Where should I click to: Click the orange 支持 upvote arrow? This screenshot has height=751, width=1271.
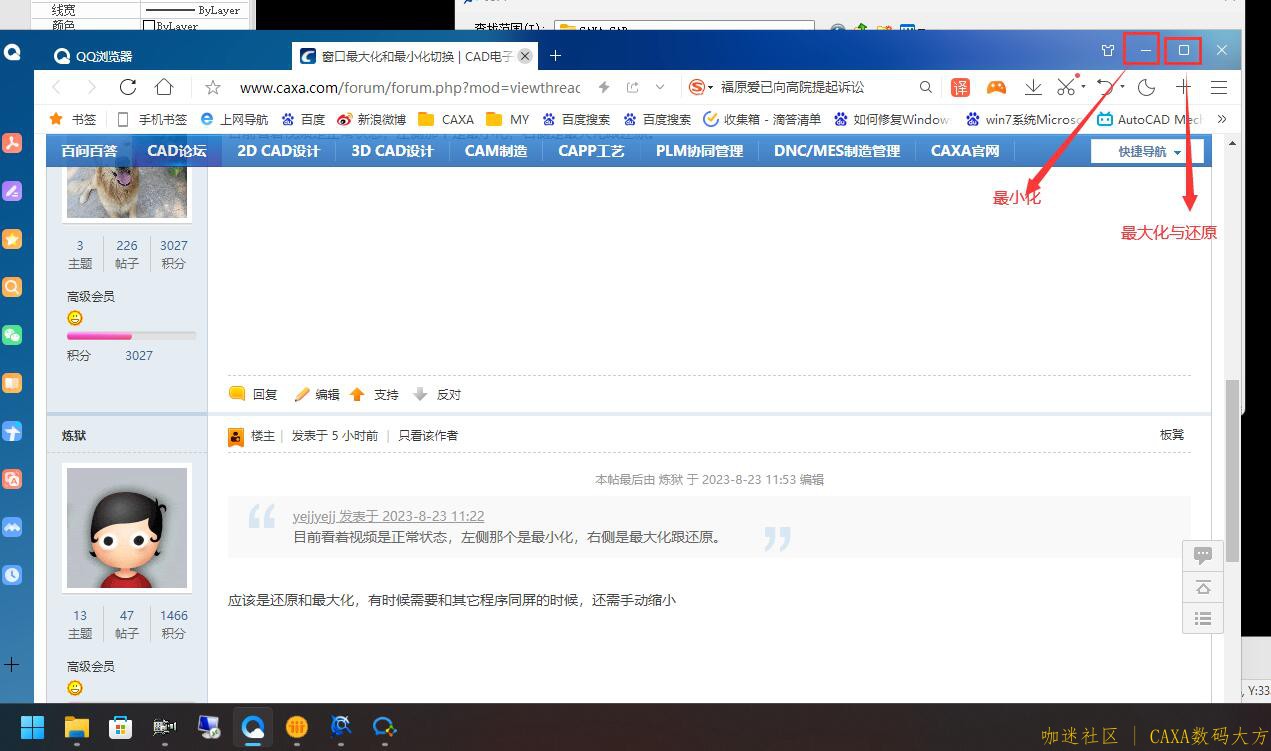click(358, 394)
